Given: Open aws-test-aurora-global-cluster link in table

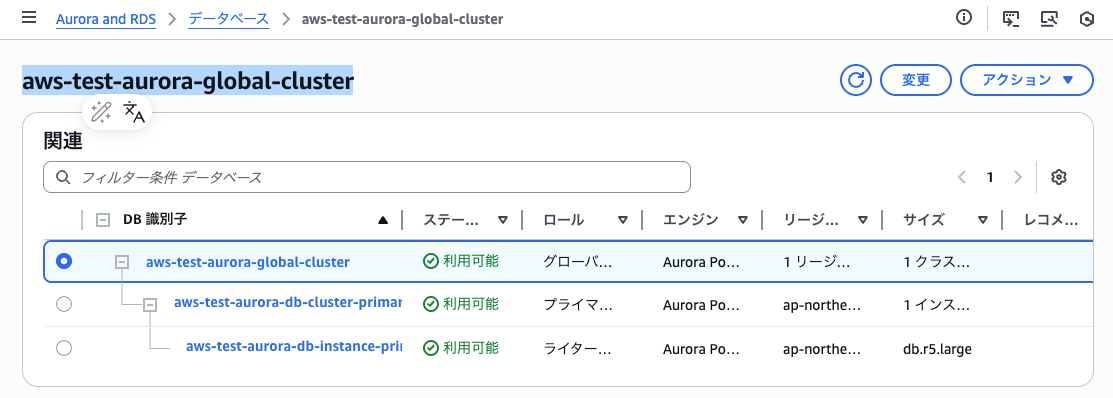Looking at the screenshot, I should click(x=248, y=262).
